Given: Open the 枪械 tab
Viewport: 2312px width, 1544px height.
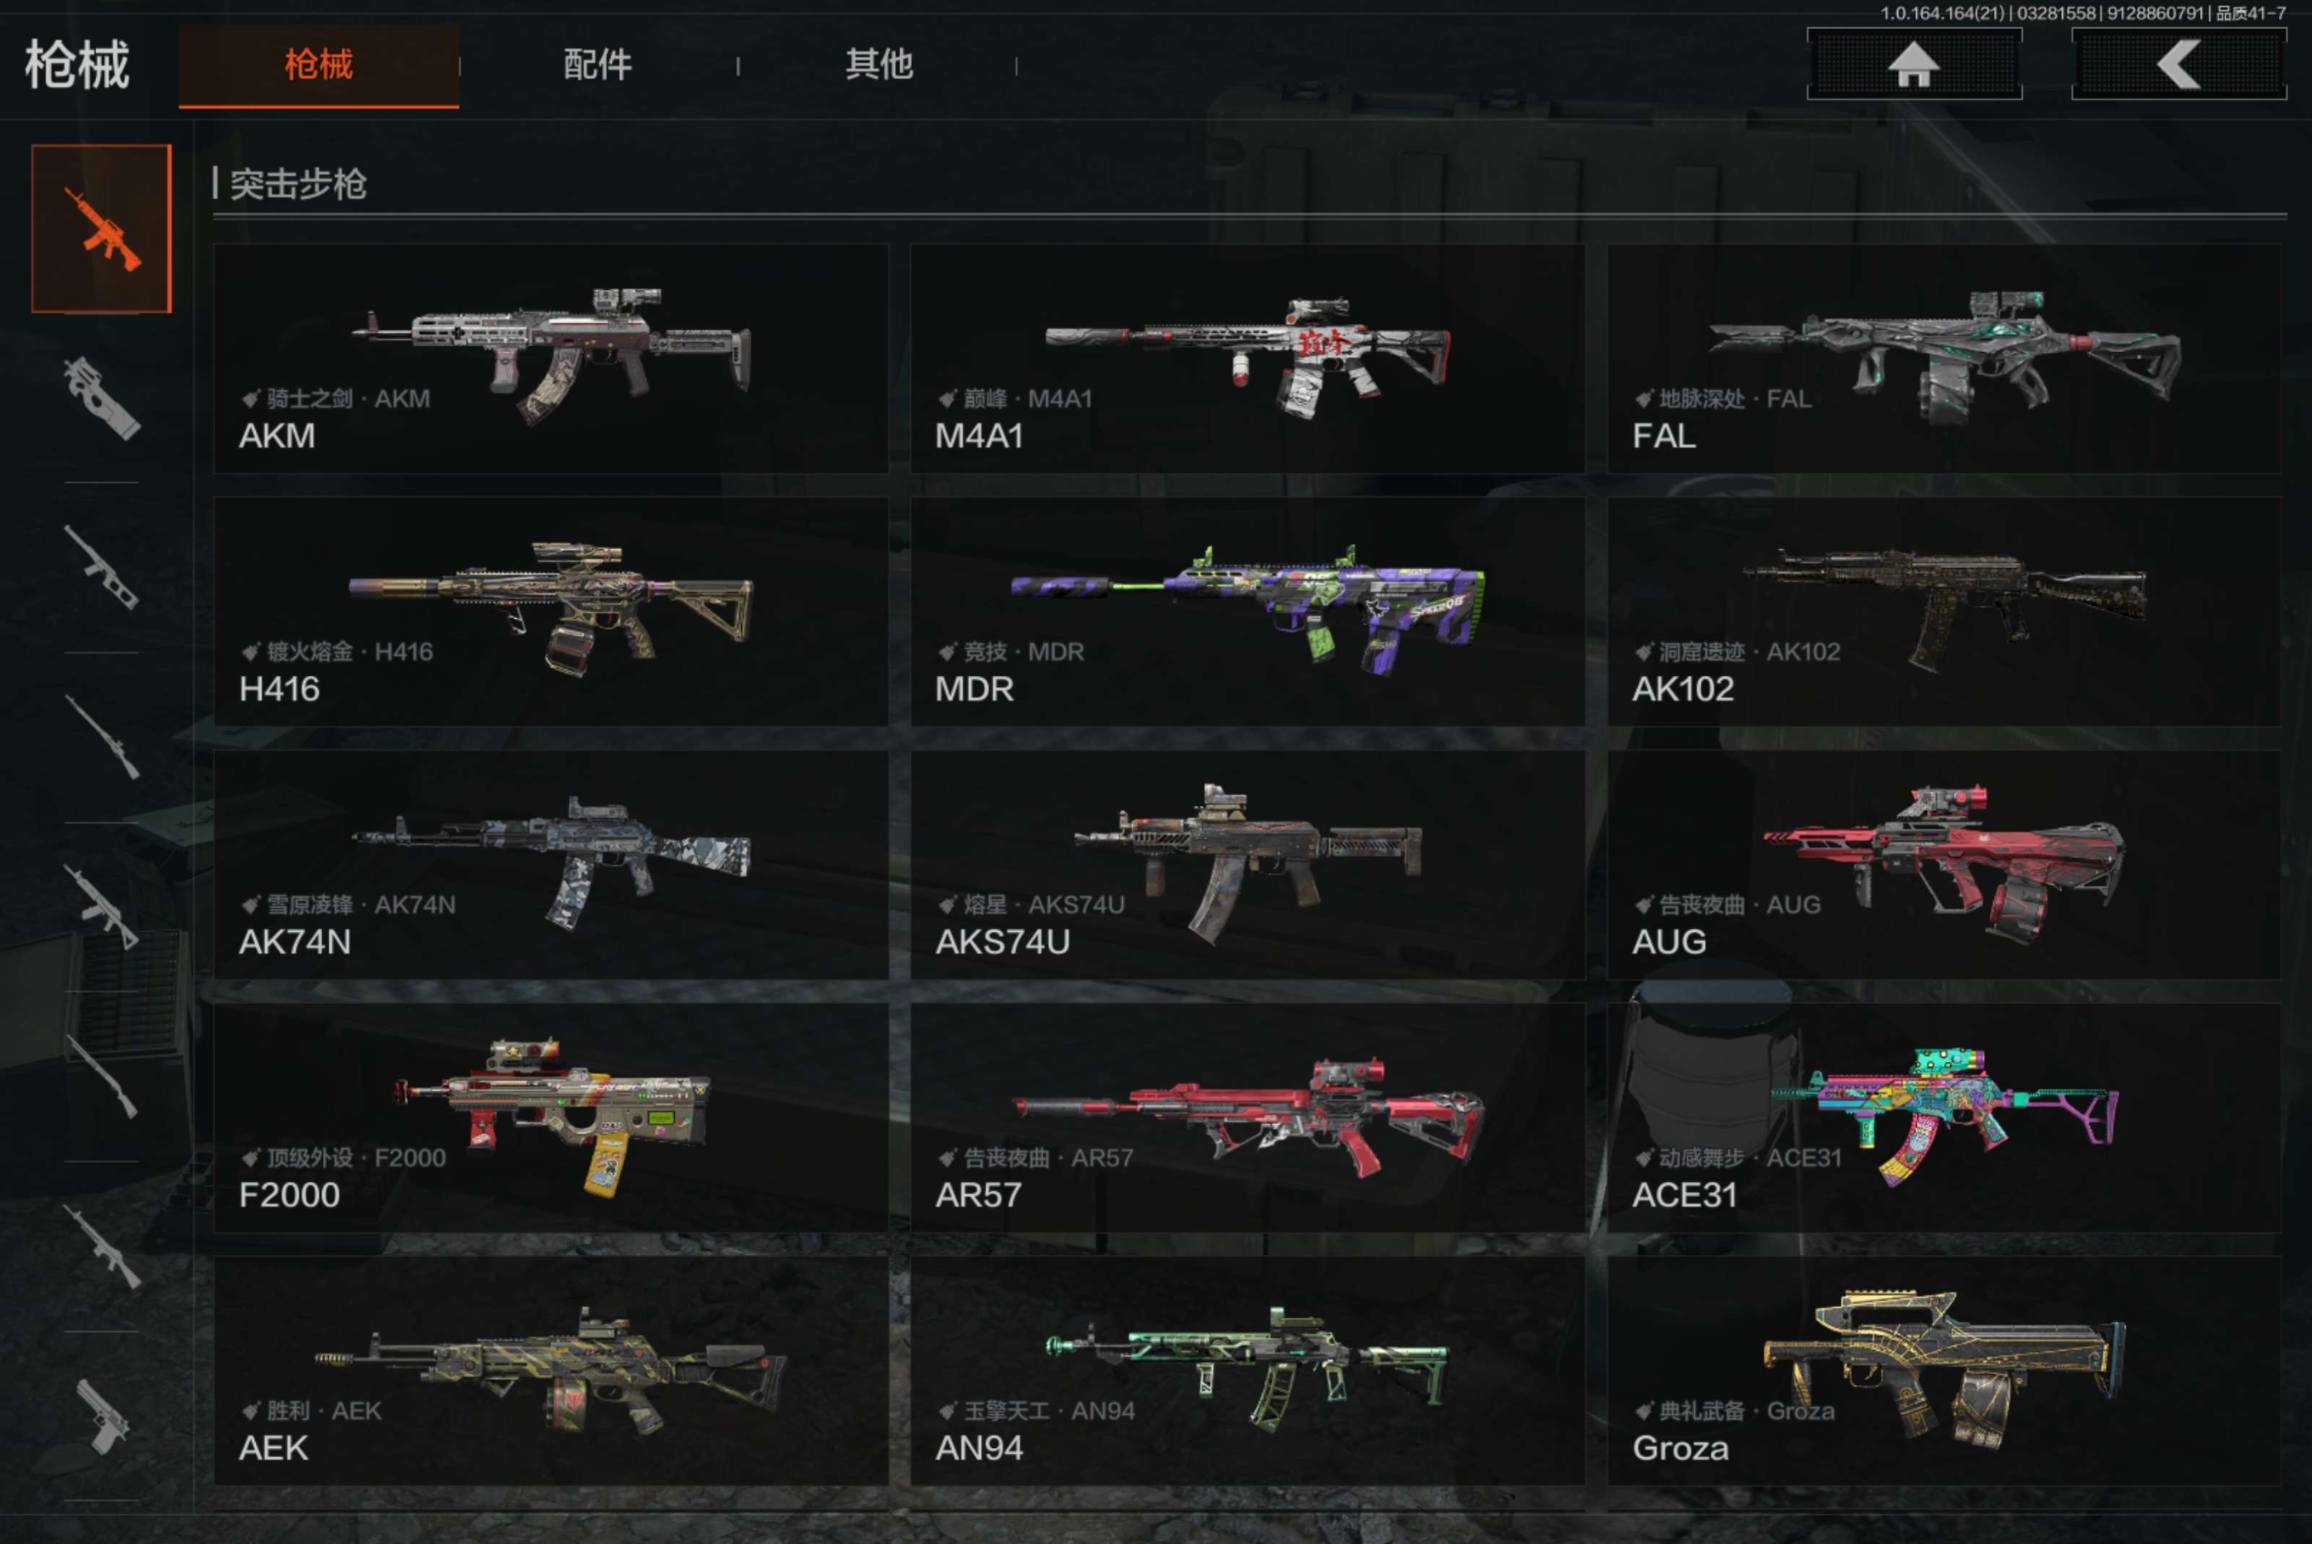Looking at the screenshot, I should point(319,65).
